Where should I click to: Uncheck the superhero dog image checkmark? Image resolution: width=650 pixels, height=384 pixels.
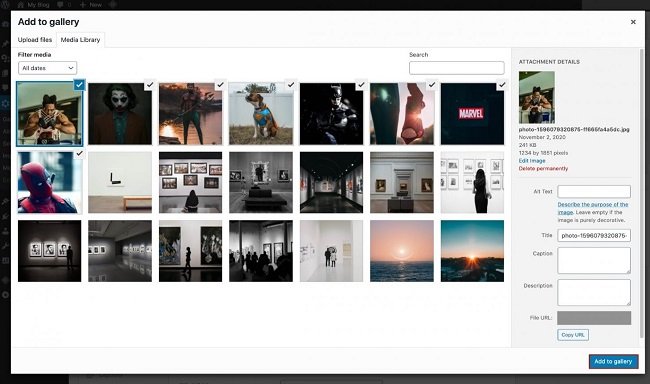pos(291,84)
